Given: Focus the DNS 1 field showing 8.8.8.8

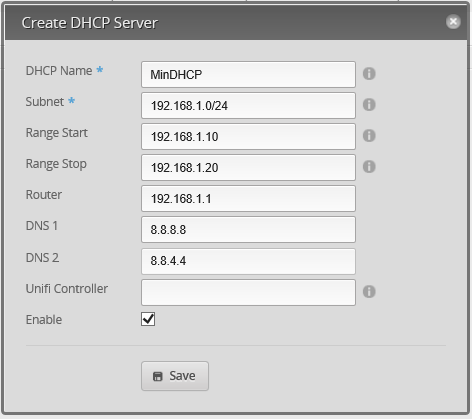Looking at the screenshot, I should point(248,230).
